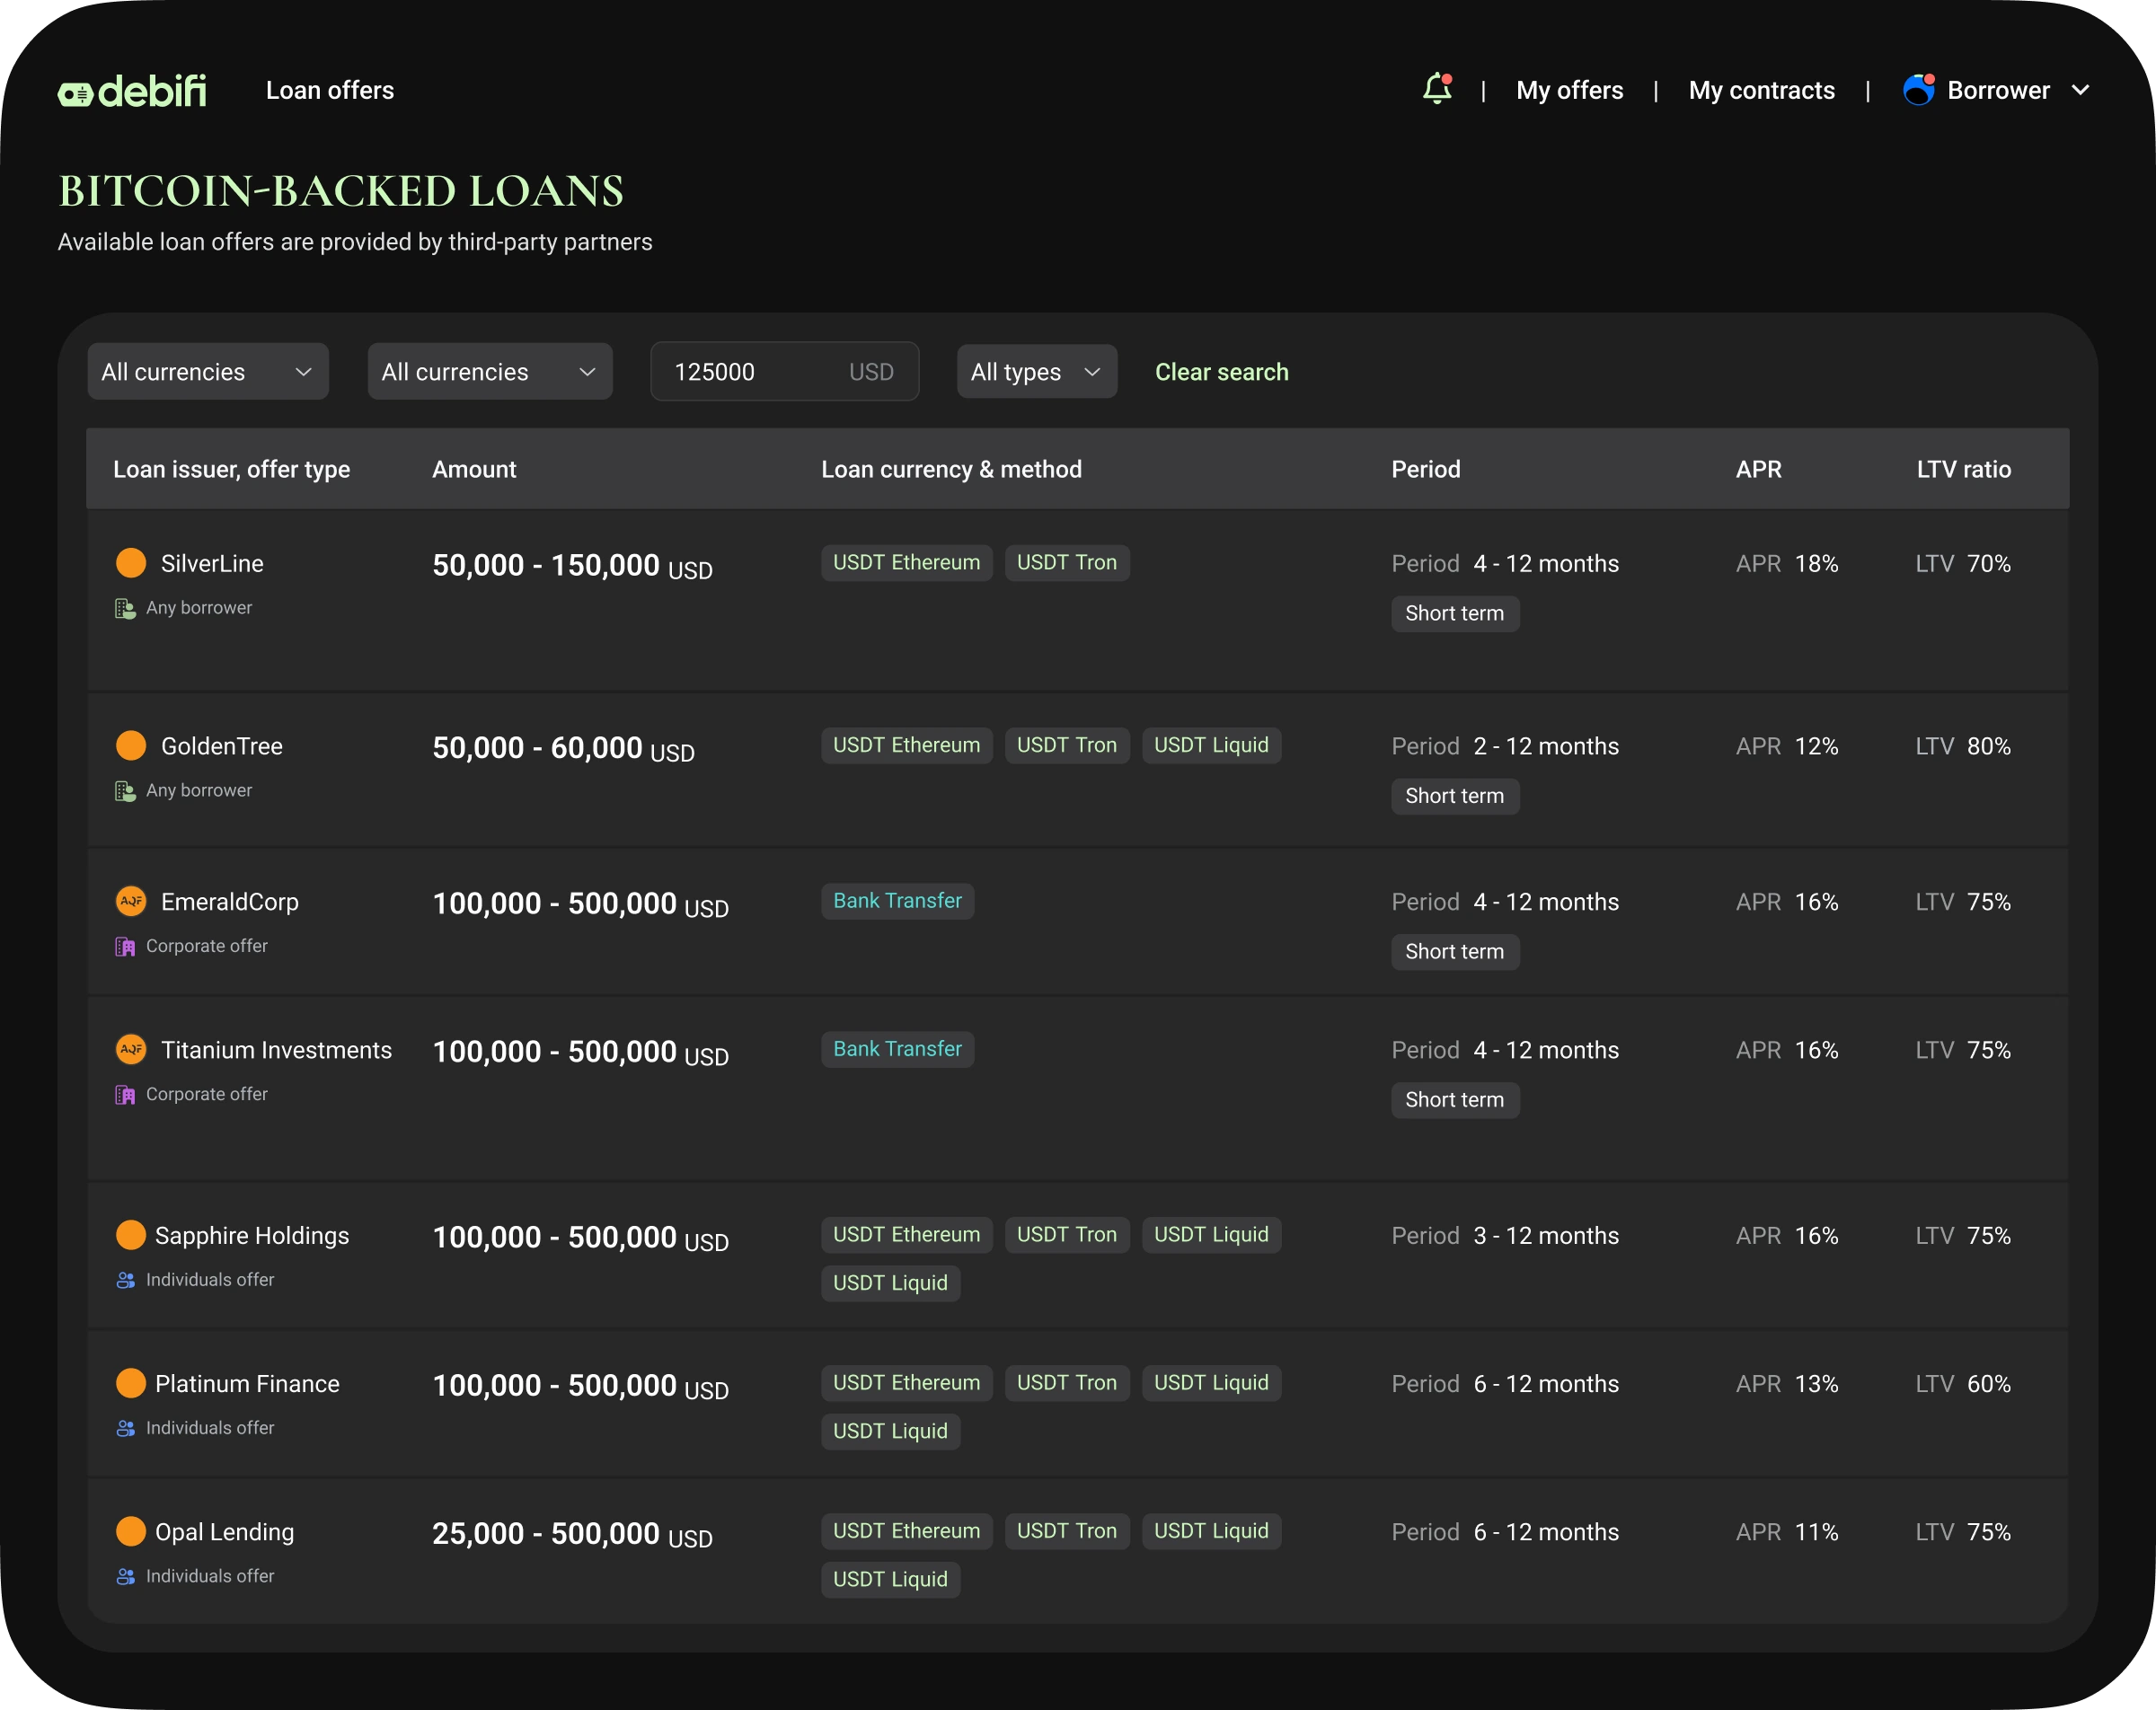The width and height of the screenshot is (2156, 1710).
Task: Expand the All types filter
Action: click(1036, 372)
